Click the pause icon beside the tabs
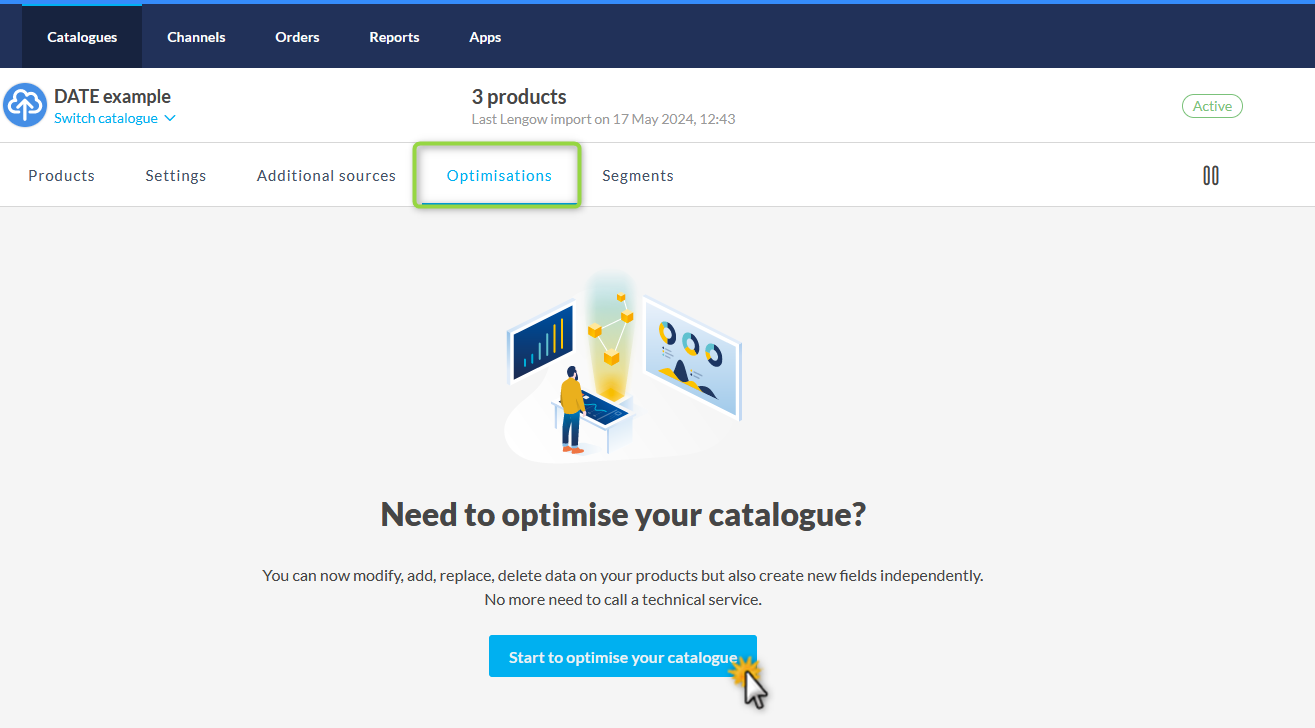 tap(1210, 176)
